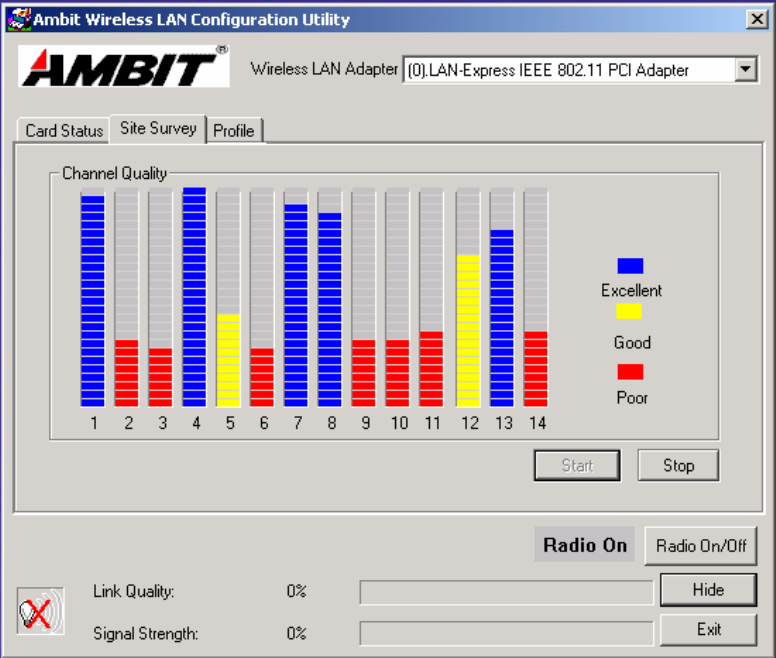Click the AMBIT logo image
Image resolution: width=776 pixels, height=658 pixels.
point(124,66)
